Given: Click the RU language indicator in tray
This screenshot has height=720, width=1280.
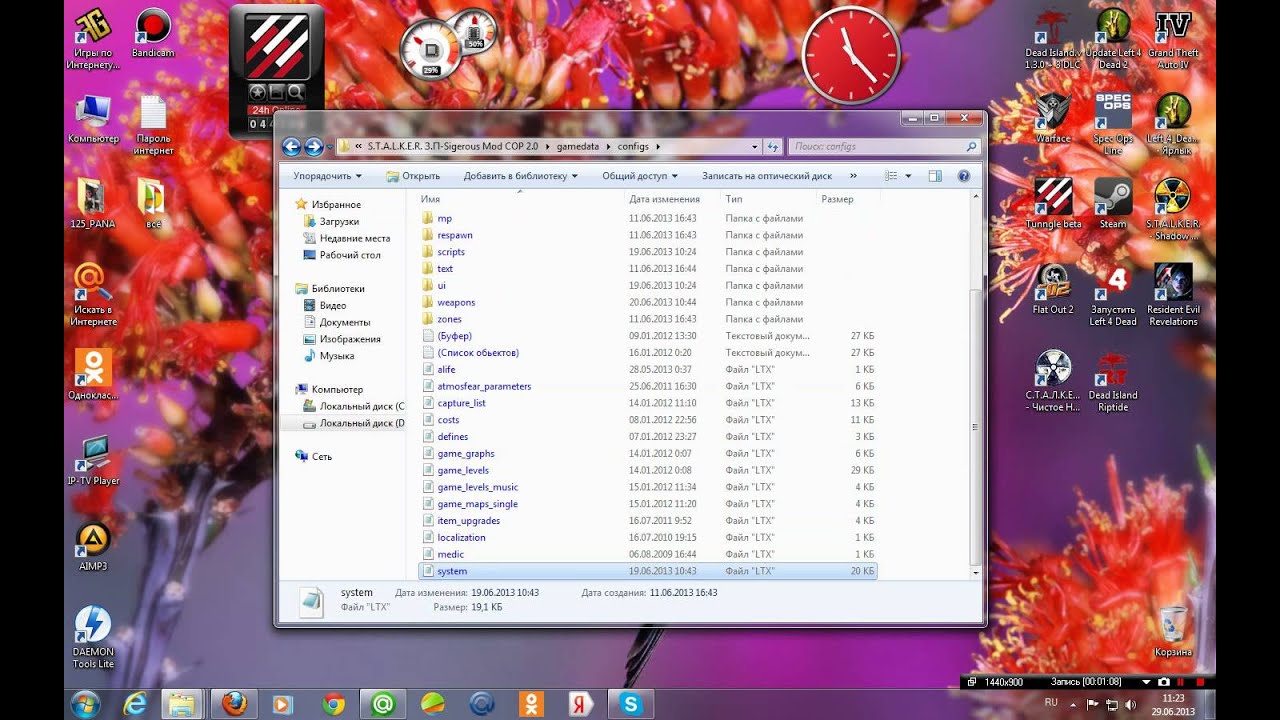Looking at the screenshot, I should coord(1051,703).
